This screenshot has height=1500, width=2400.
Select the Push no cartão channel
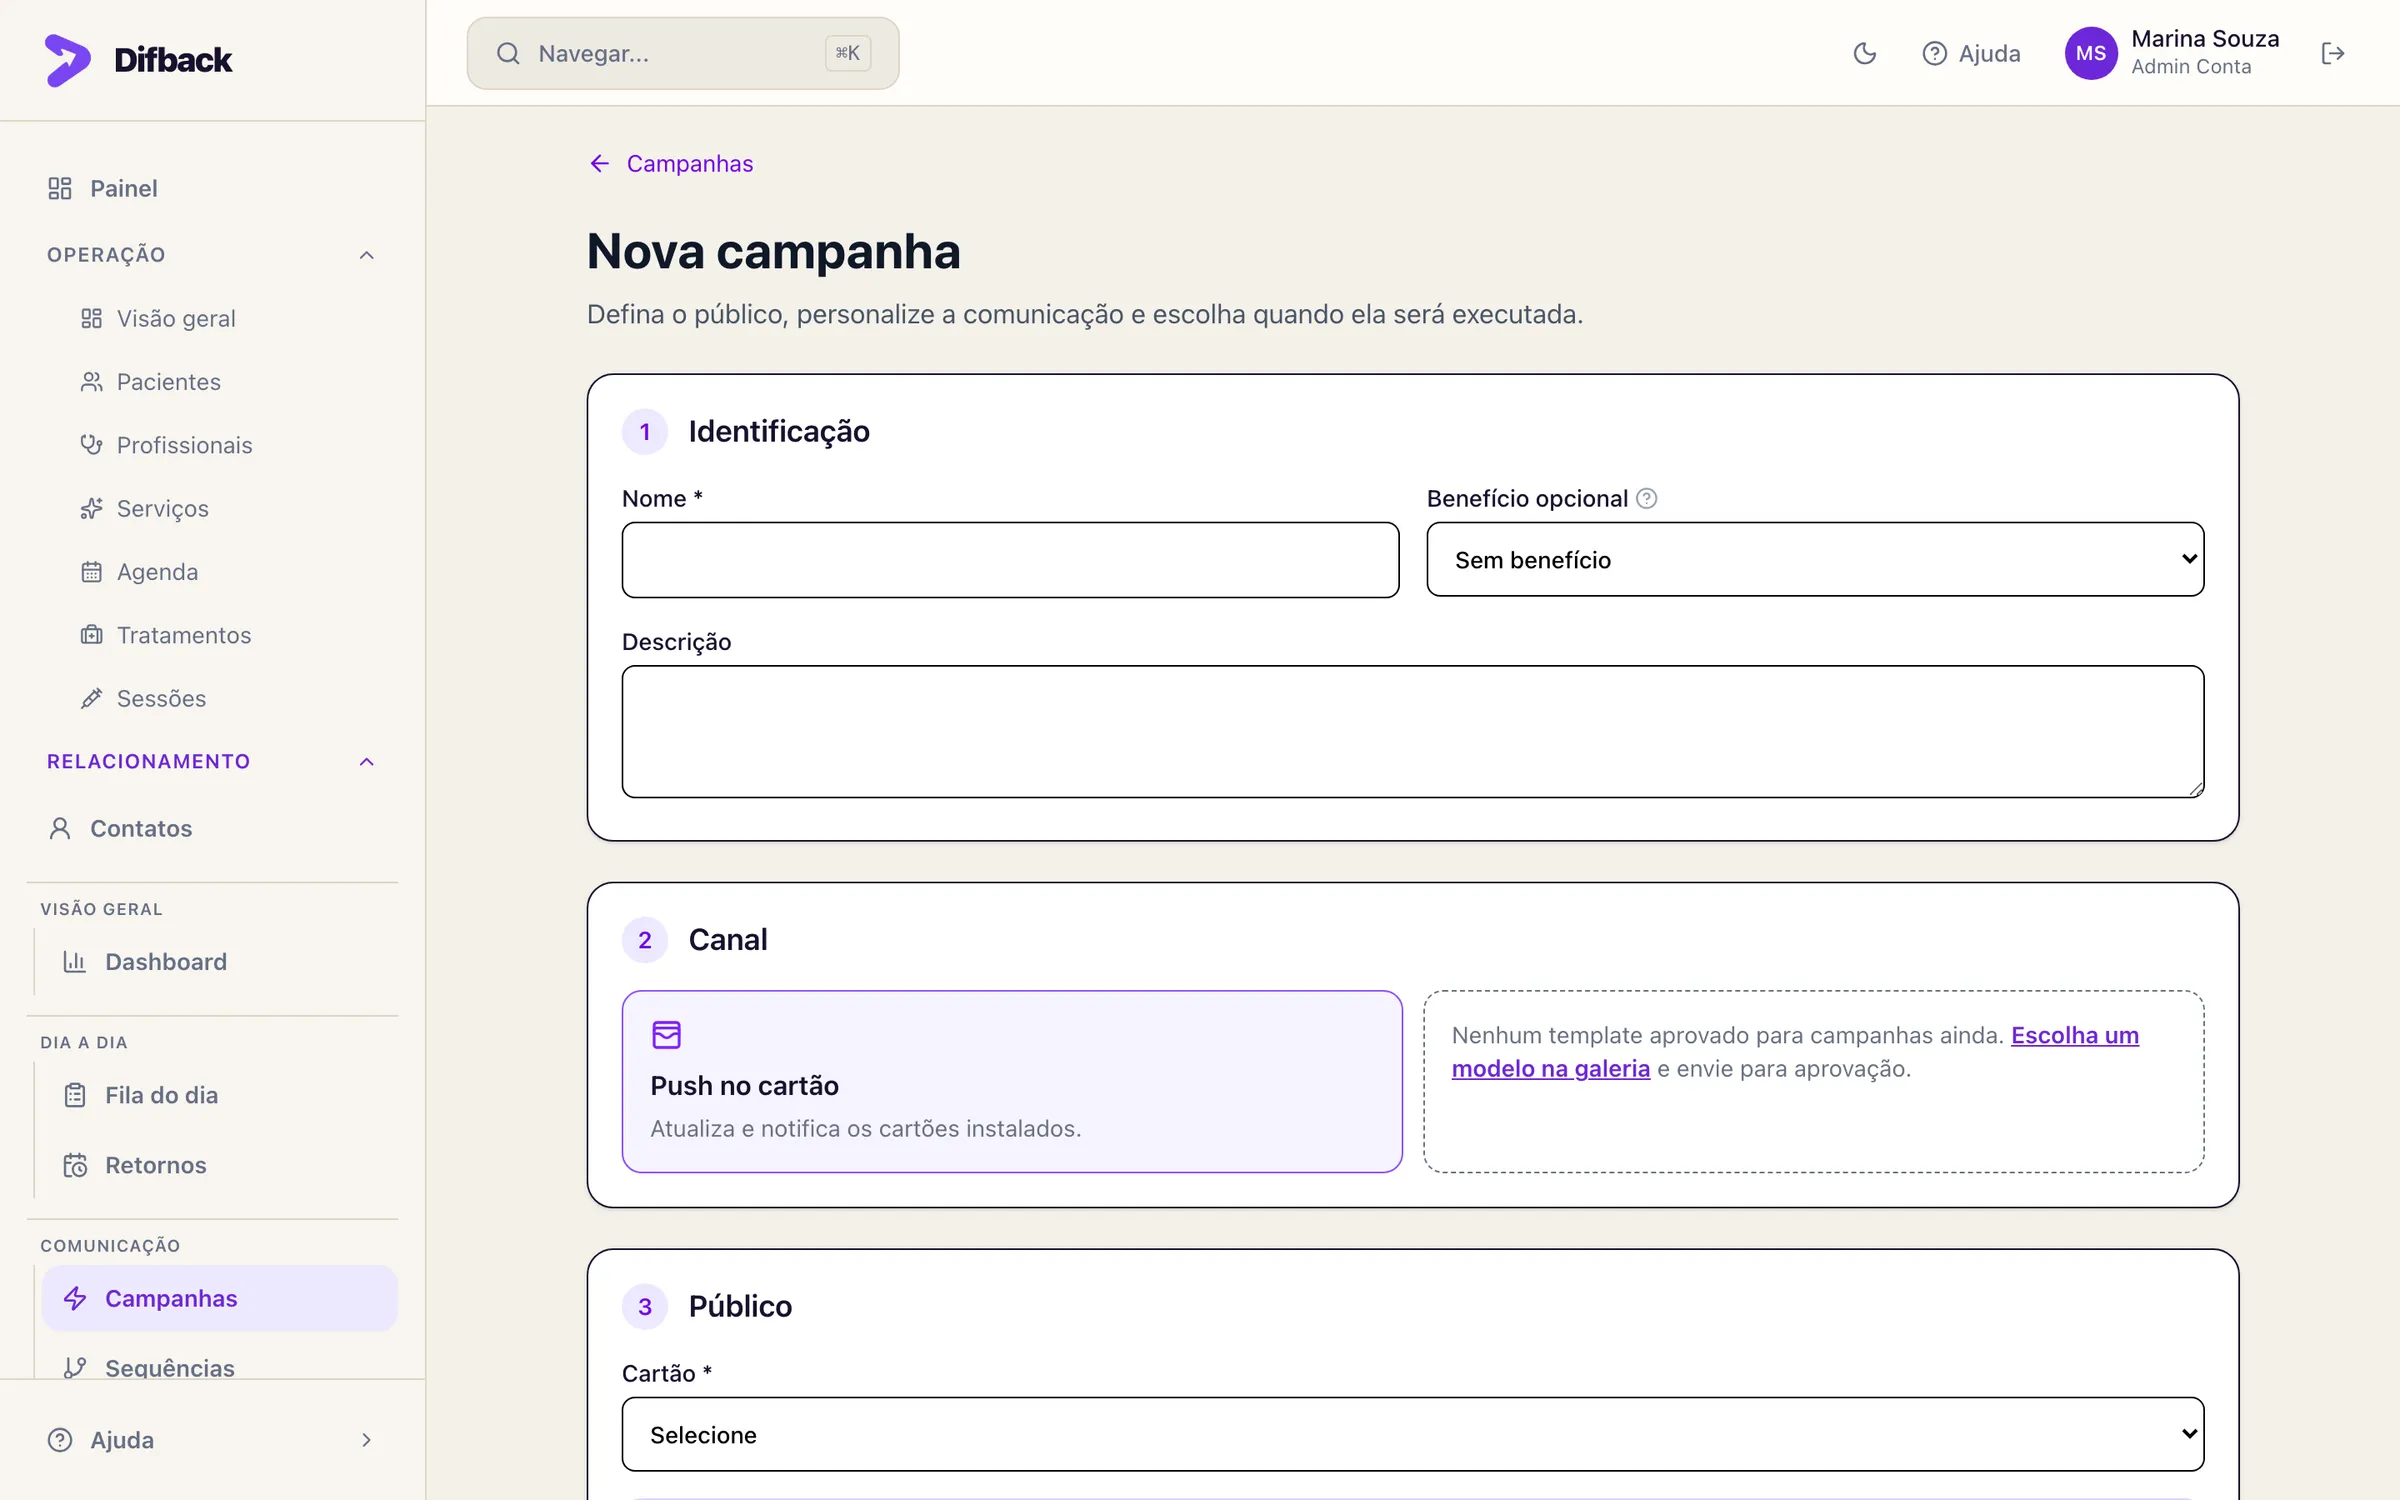(1012, 1081)
